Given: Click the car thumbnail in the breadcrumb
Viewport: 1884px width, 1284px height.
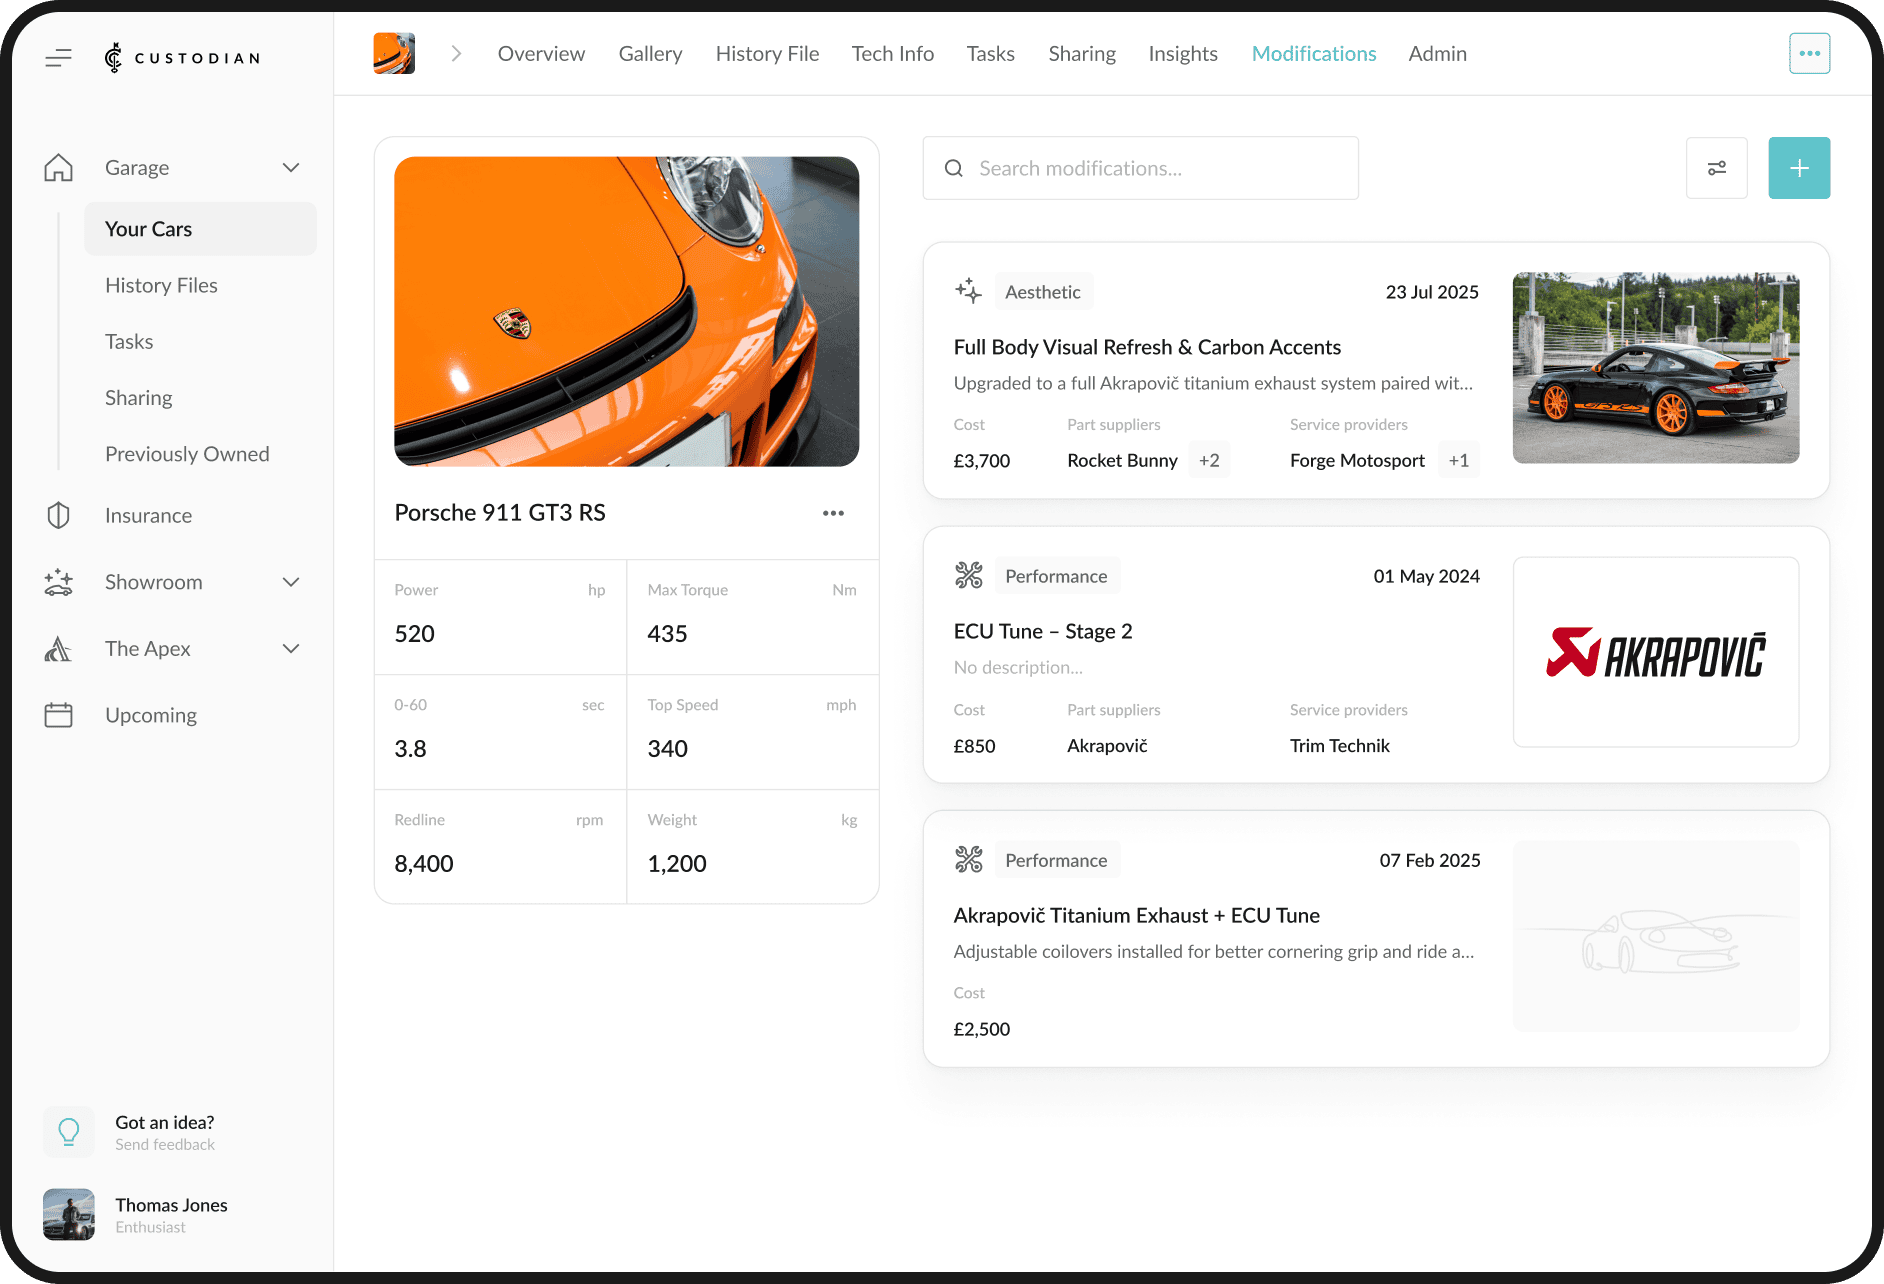Looking at the screenshot, I should pos(394,54).
